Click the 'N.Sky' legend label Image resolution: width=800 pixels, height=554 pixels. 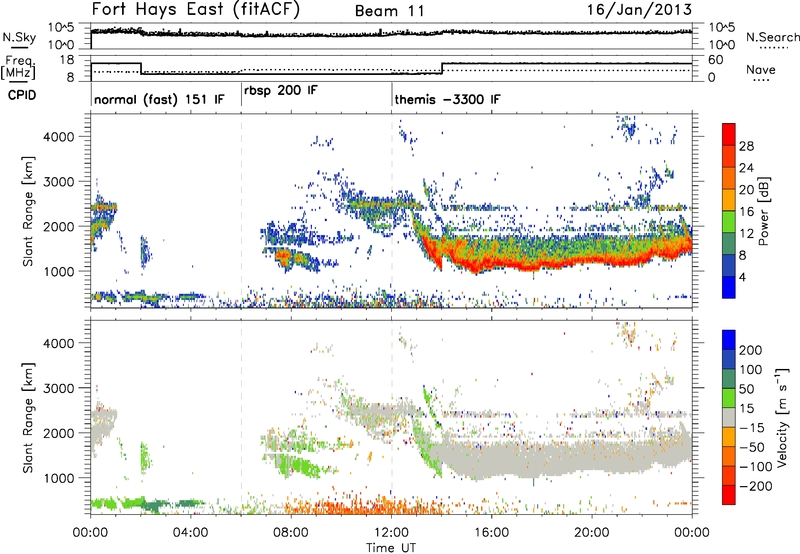[19, 37]
